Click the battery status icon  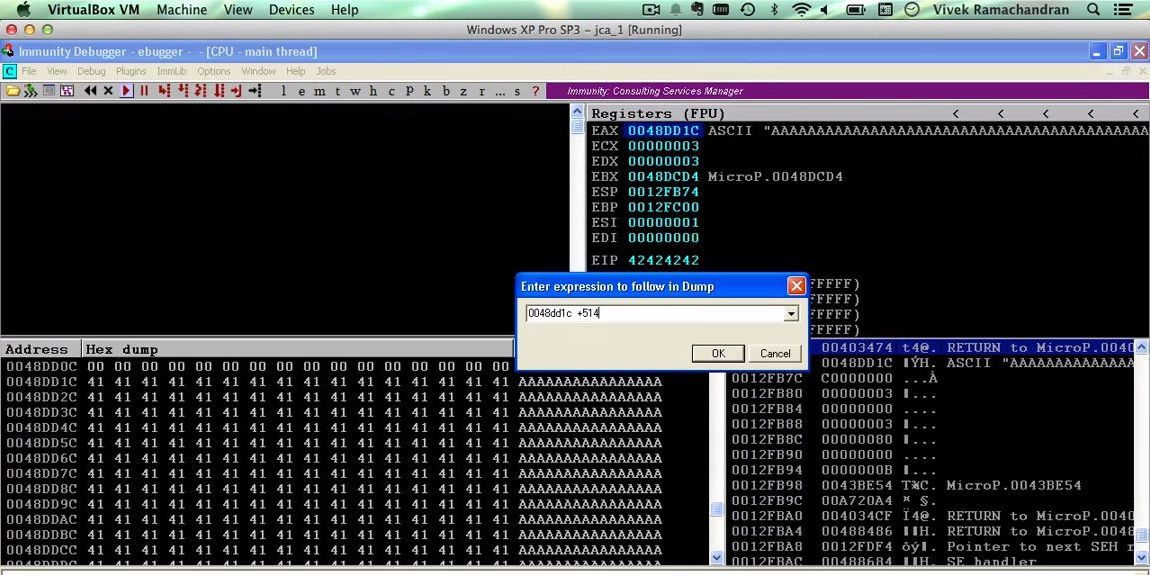click(x=856, y=10)
